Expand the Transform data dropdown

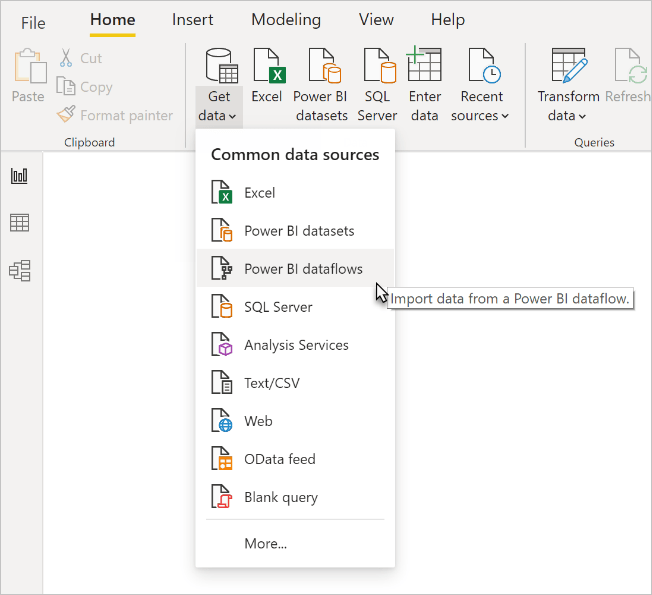coord(568,85)
